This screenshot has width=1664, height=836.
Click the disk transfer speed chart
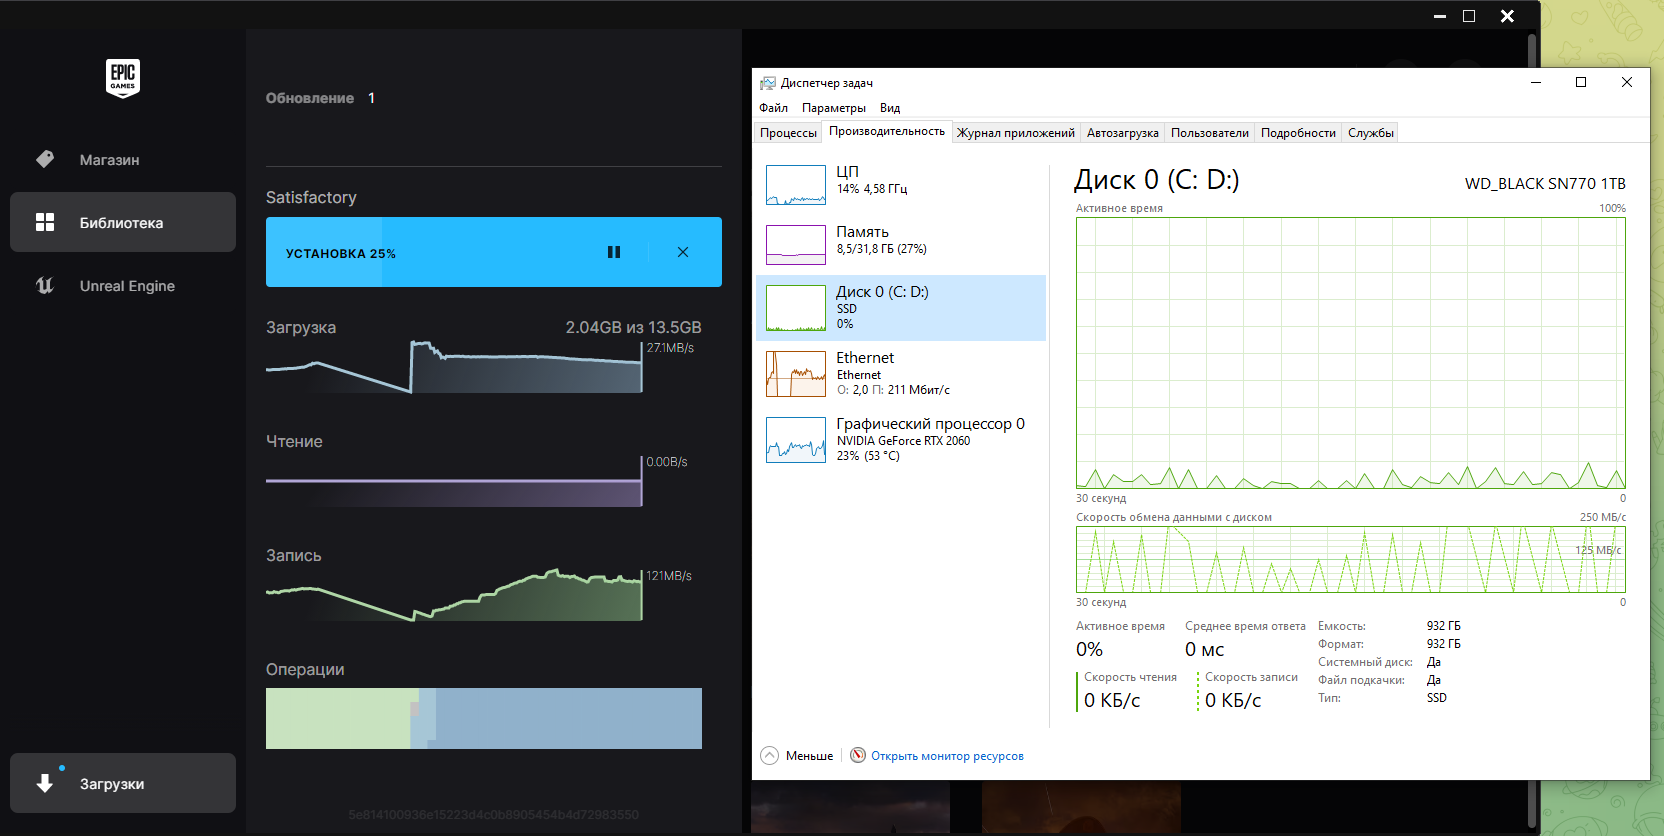point(1350,560)
